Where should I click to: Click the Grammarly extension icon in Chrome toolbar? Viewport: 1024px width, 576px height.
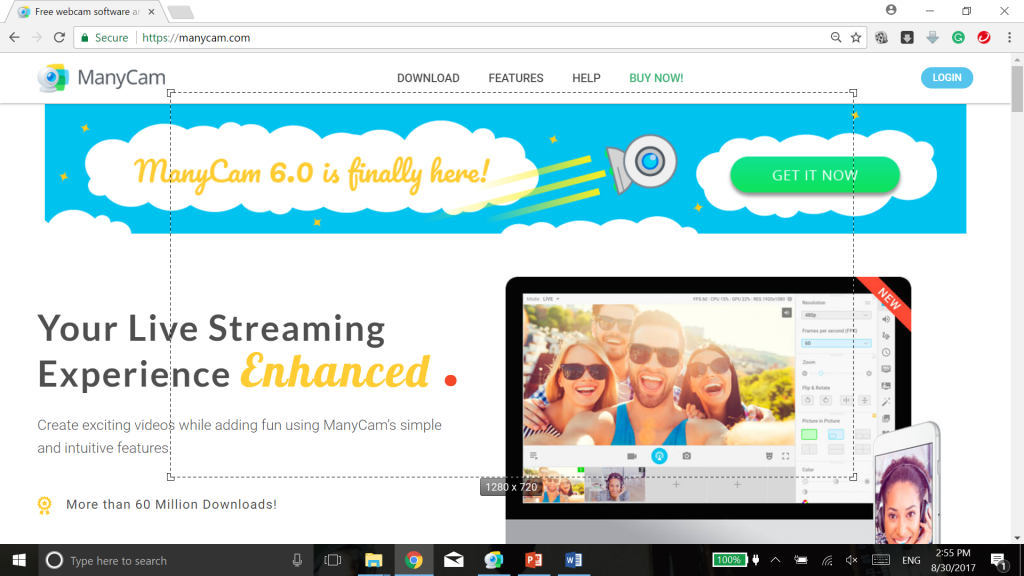[x=956, y=36]
